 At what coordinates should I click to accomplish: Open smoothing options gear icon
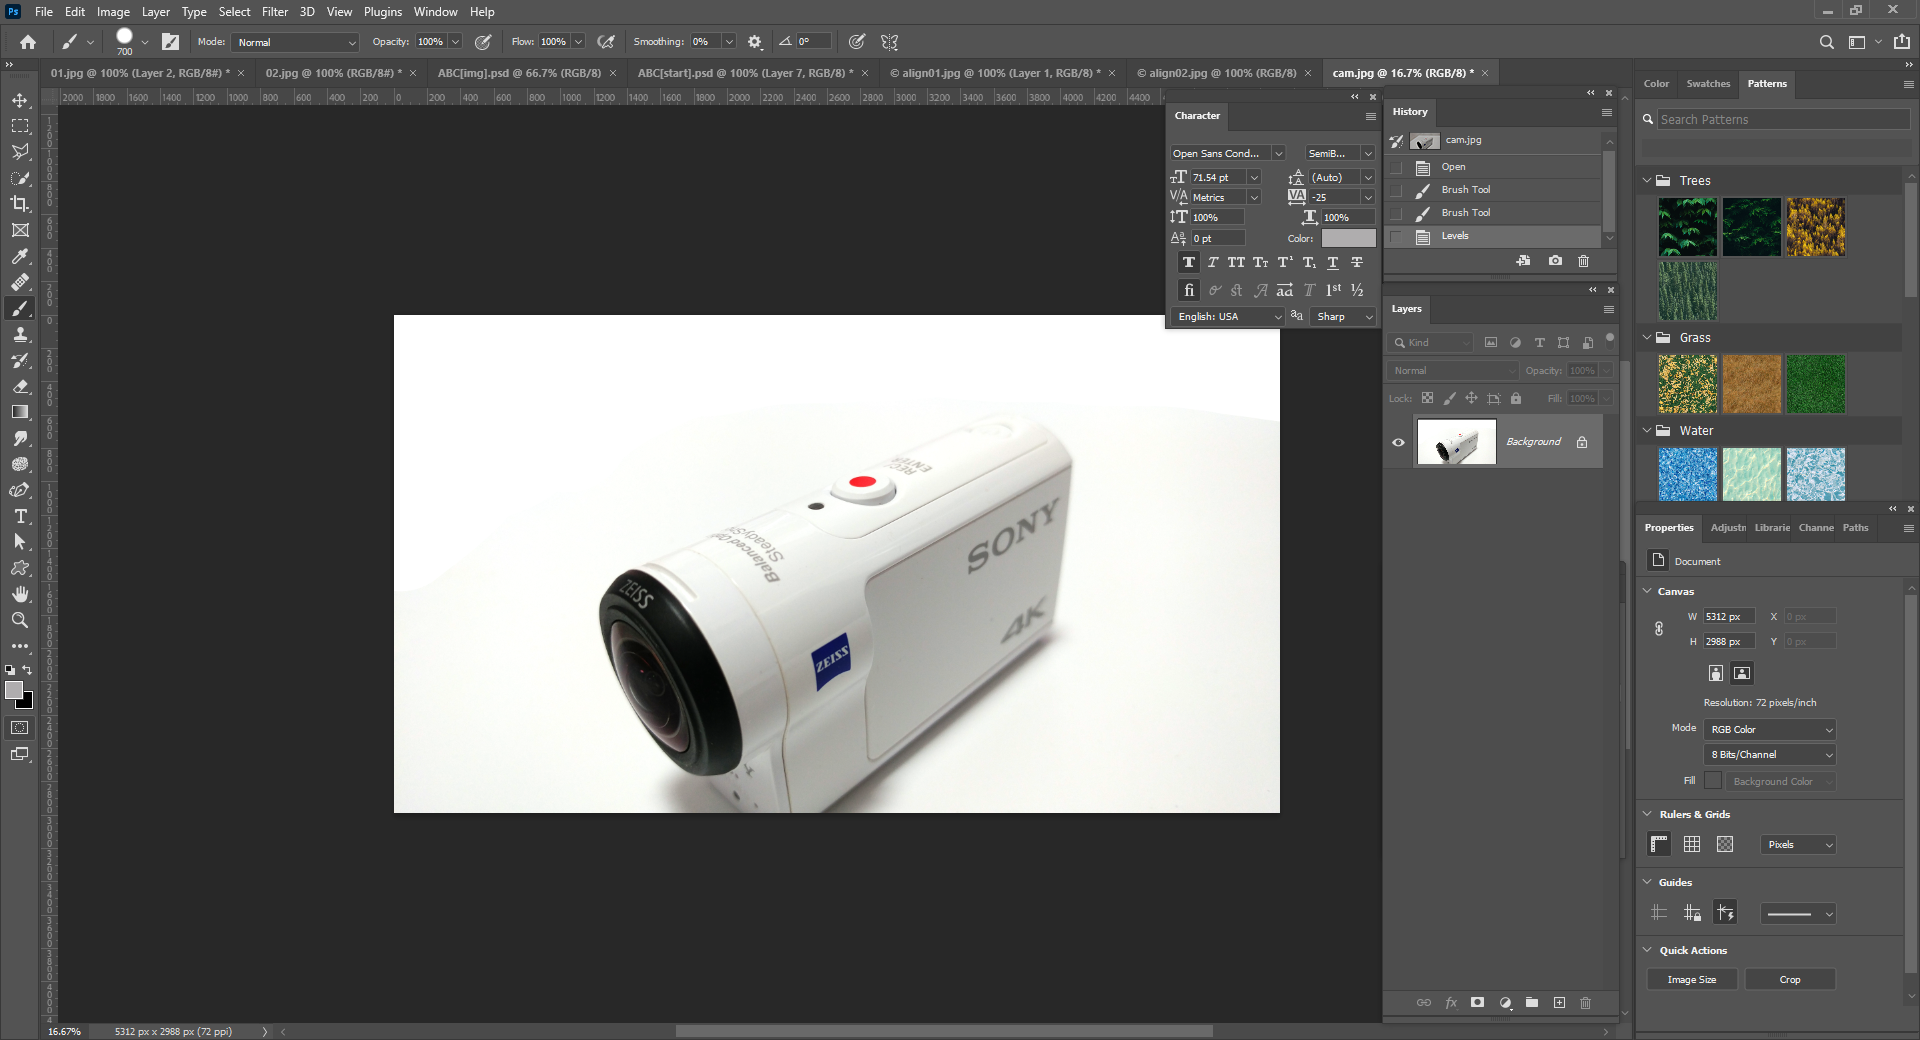click(755, 42)
